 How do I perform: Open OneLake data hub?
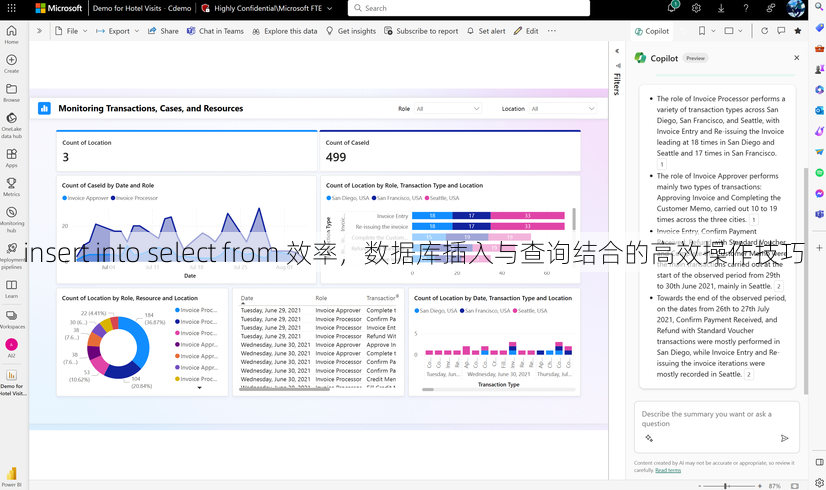(12, 125)
